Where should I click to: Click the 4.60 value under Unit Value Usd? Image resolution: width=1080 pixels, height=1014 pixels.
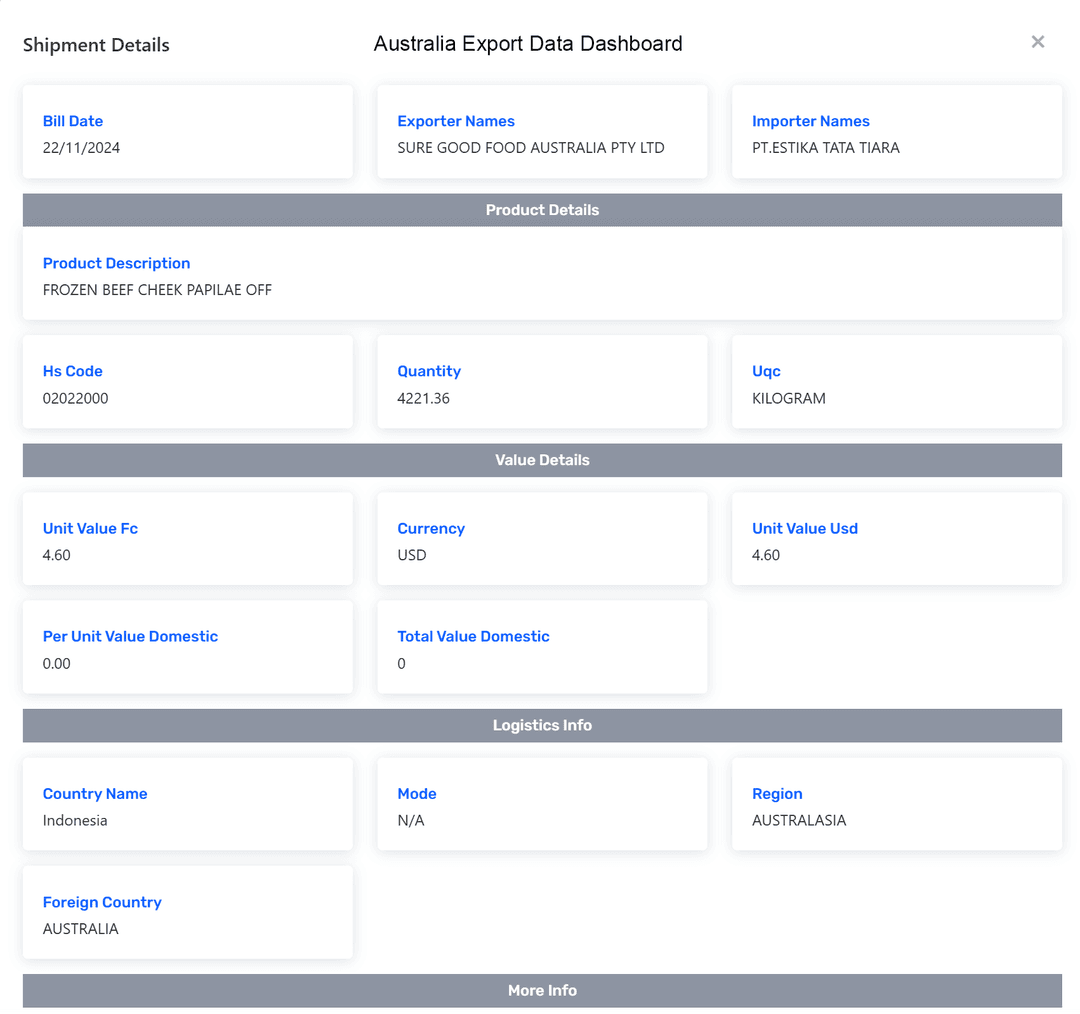[765, 555]
